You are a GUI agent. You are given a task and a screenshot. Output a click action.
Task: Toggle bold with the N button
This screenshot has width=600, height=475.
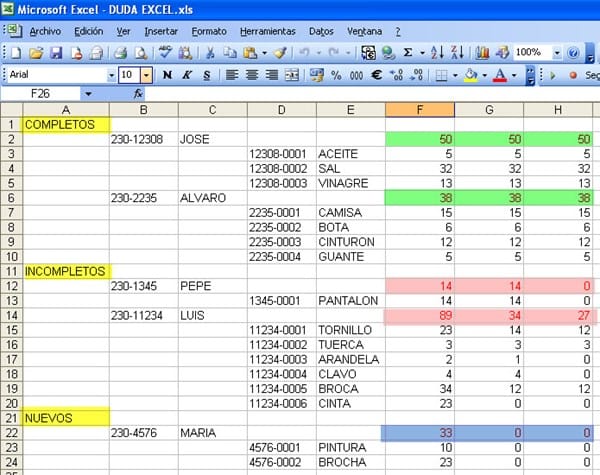pyautogui.click(x=167, y=75)
